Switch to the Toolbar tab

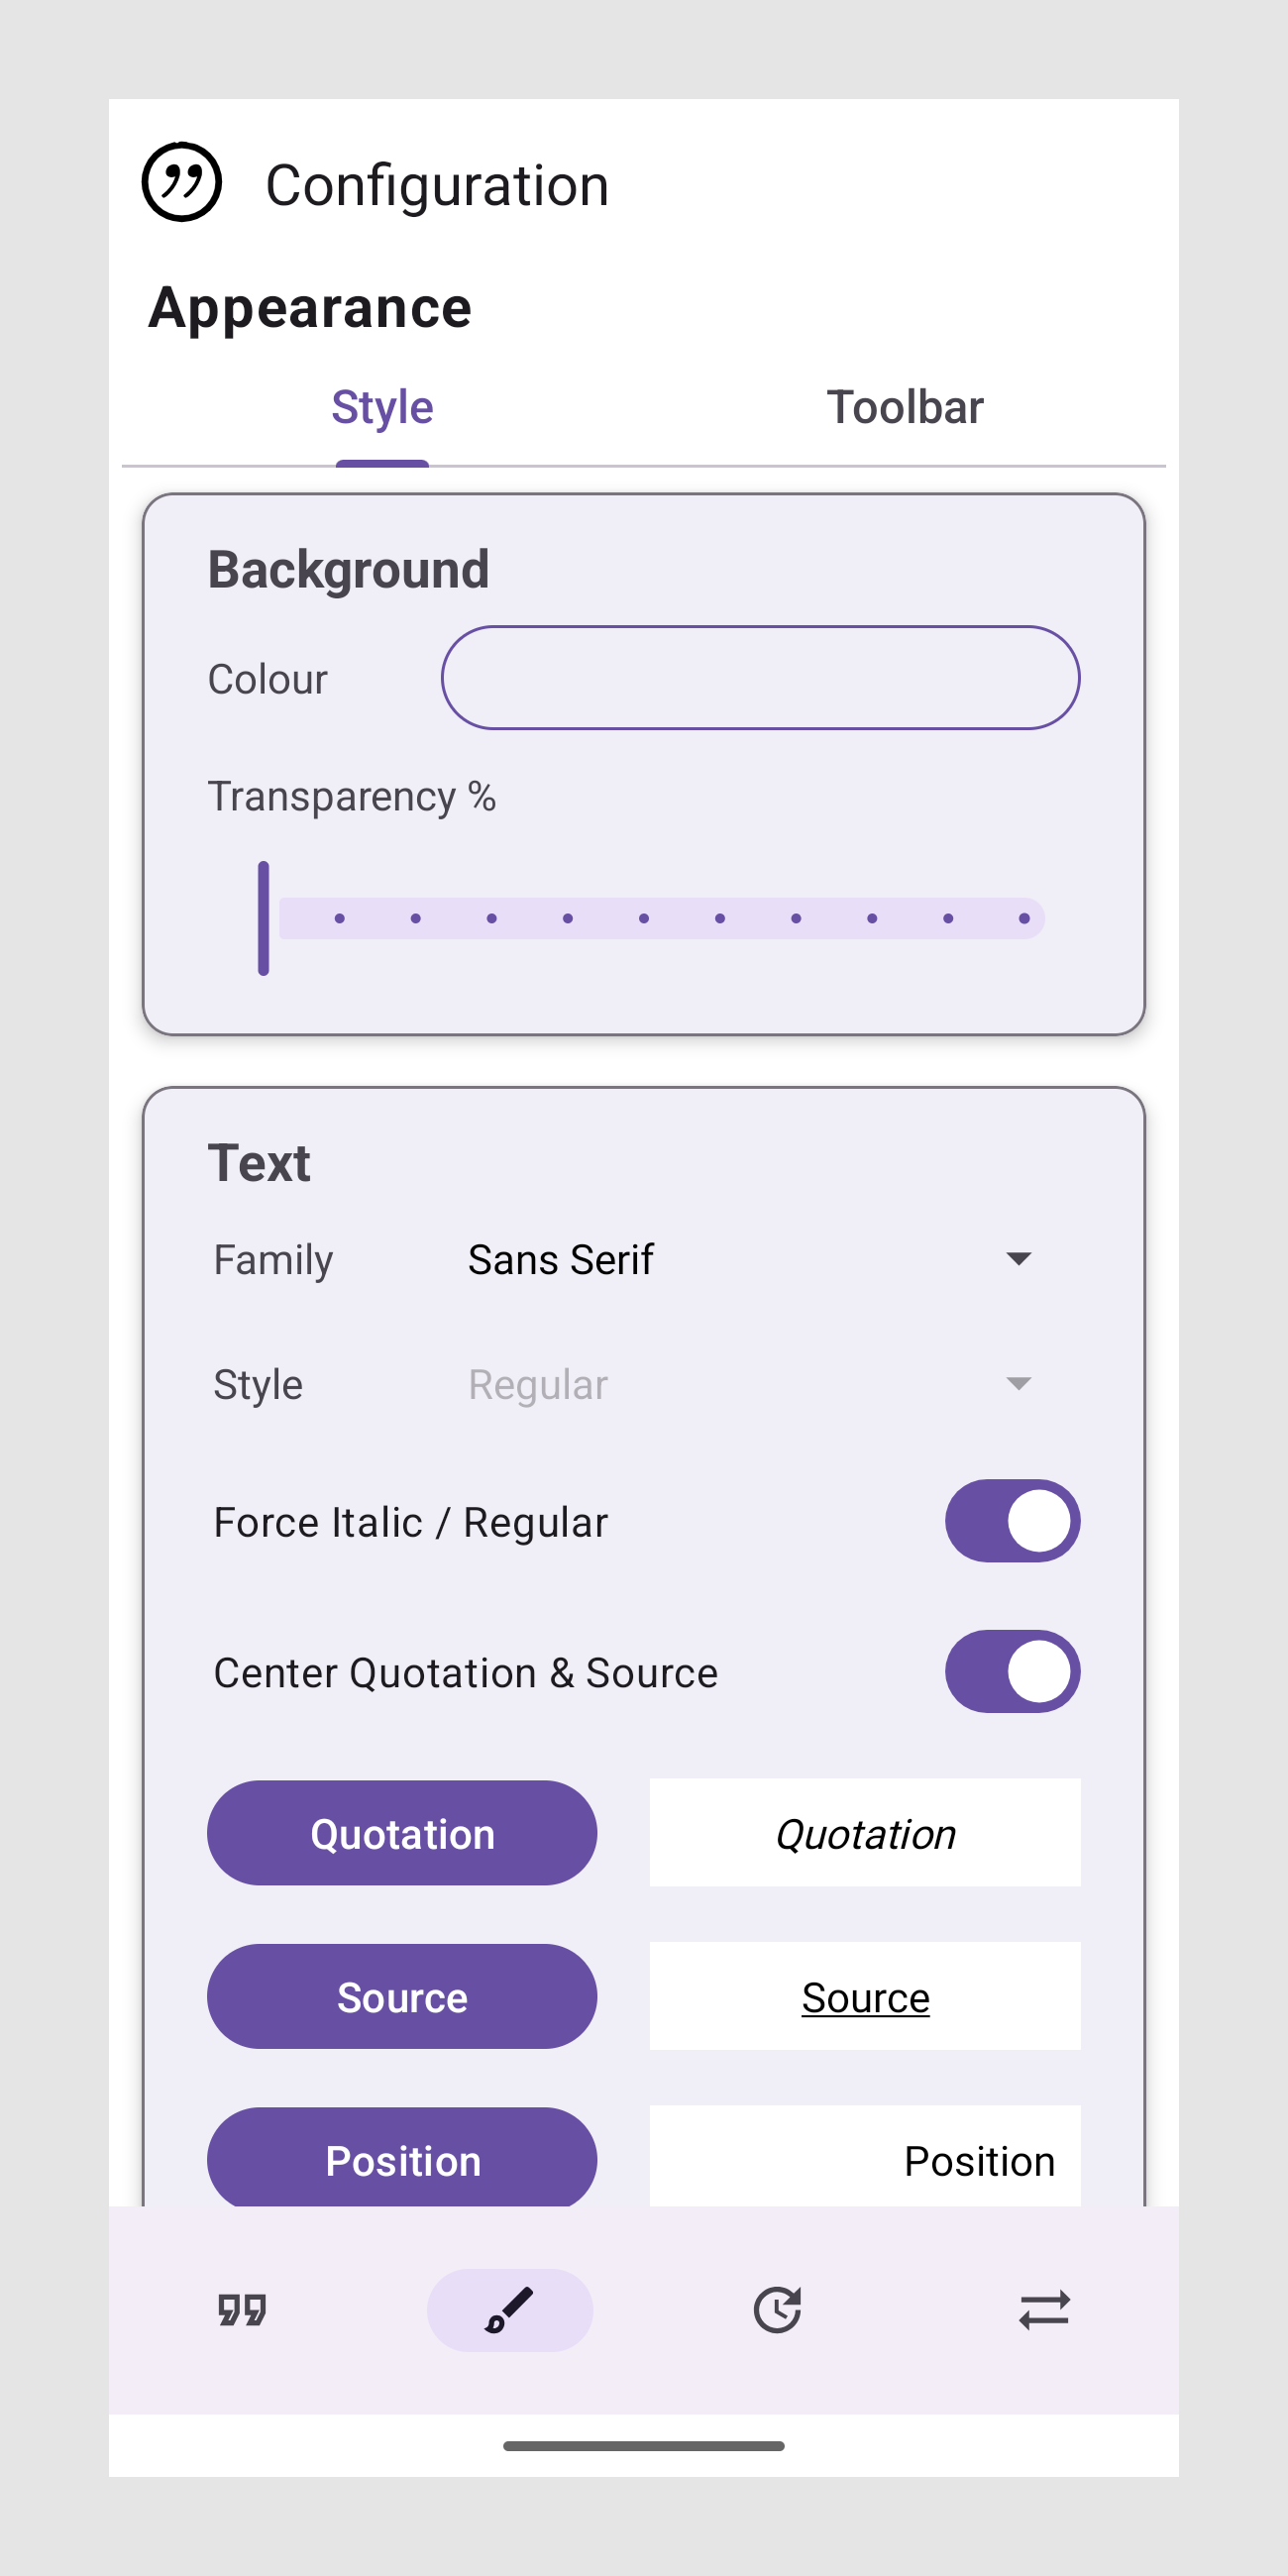(904, 408)
